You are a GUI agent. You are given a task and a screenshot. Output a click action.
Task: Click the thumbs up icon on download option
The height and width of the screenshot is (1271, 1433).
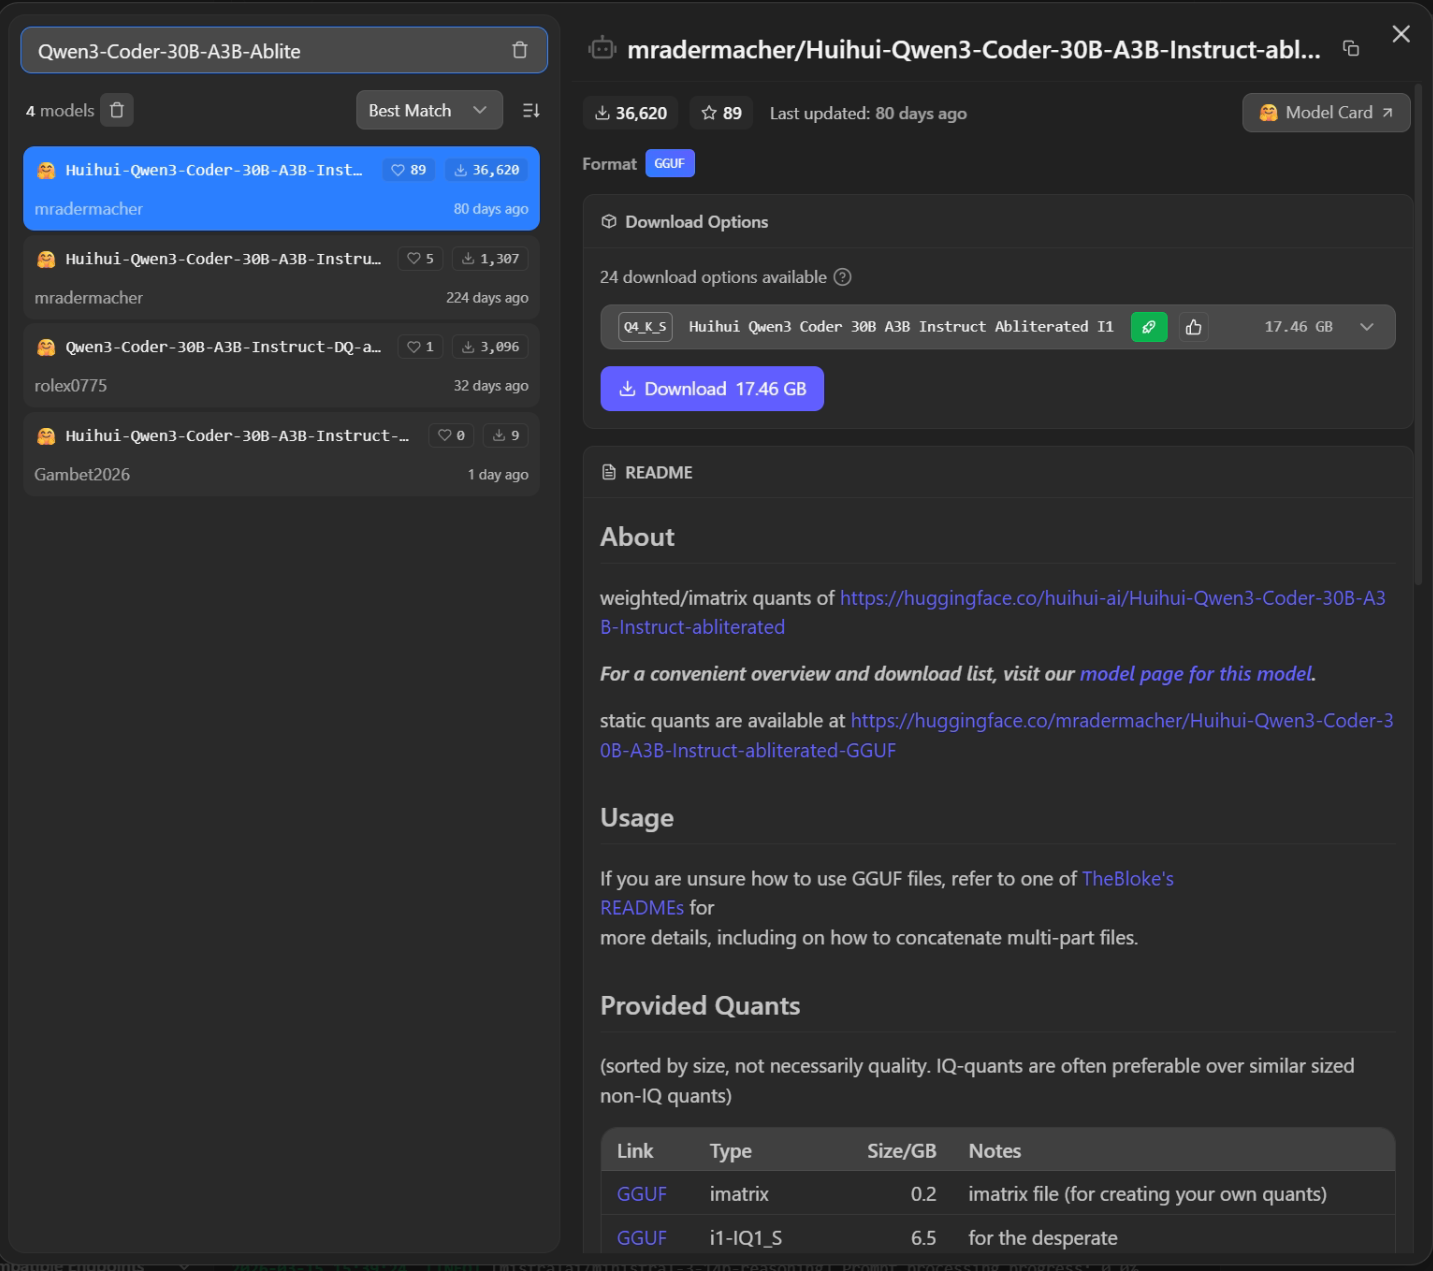coord(1193,327)
